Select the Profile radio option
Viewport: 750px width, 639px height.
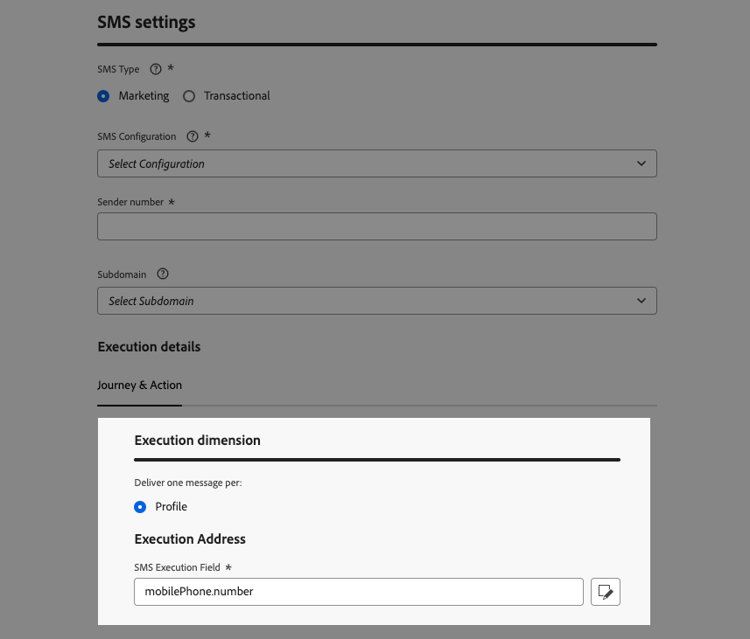click(140, 507)
